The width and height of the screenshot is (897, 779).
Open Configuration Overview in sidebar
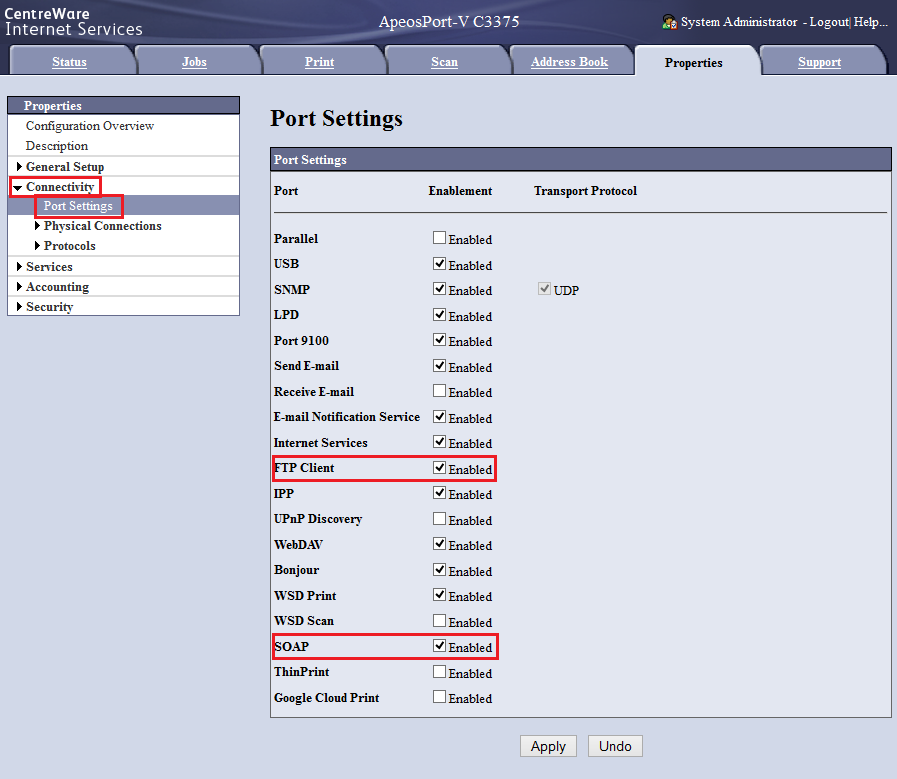pyautogui.click(x=90, y=126)
